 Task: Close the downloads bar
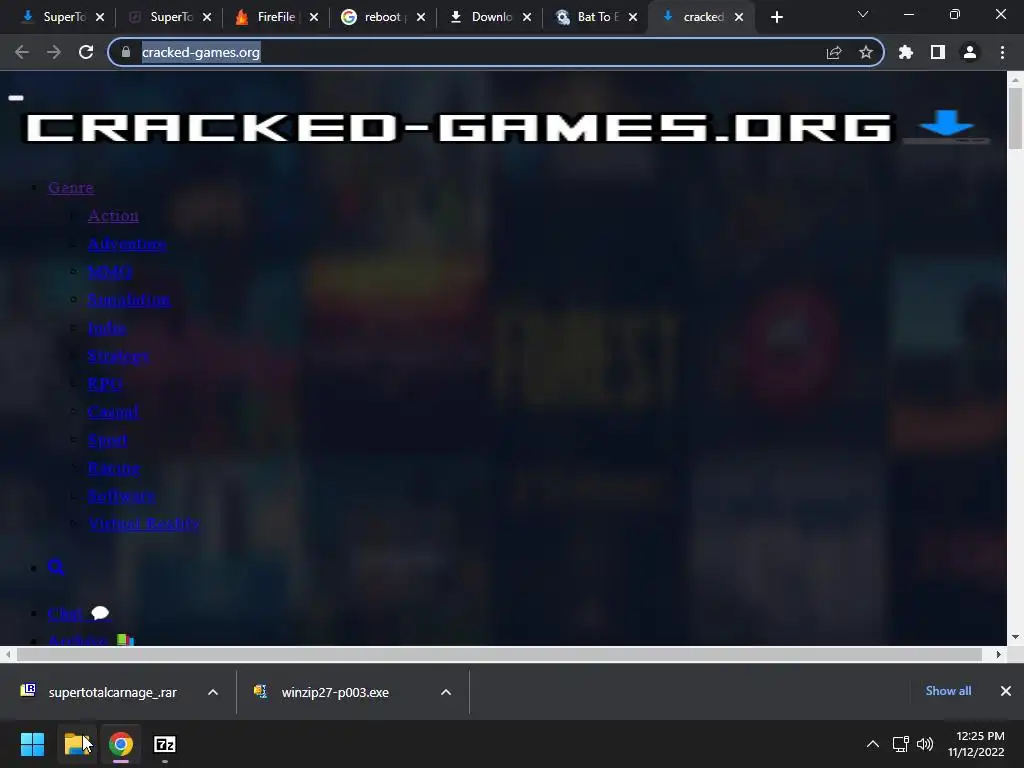point(1006,691)
